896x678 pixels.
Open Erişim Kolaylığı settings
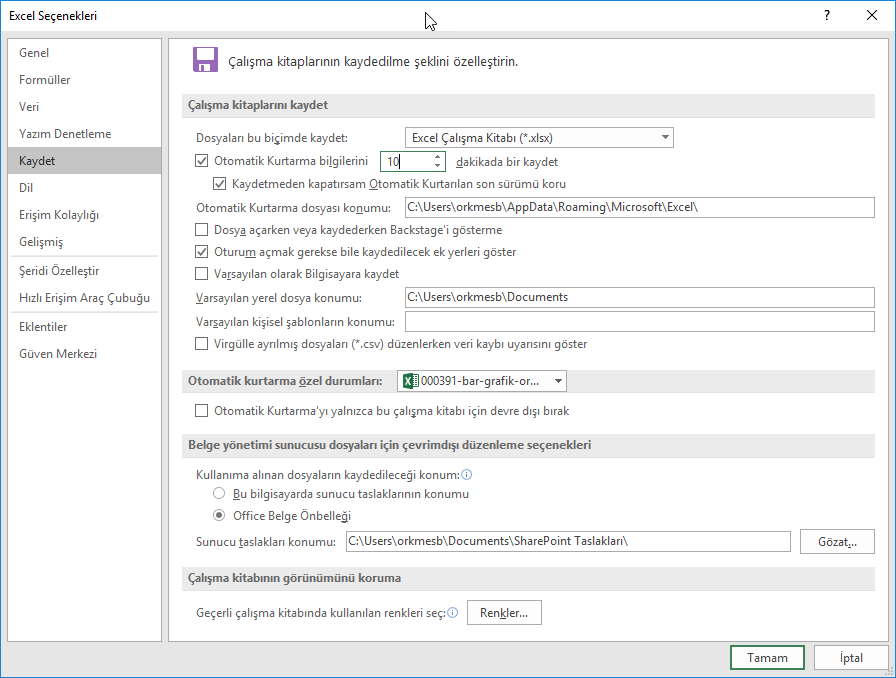click(85, 215)
